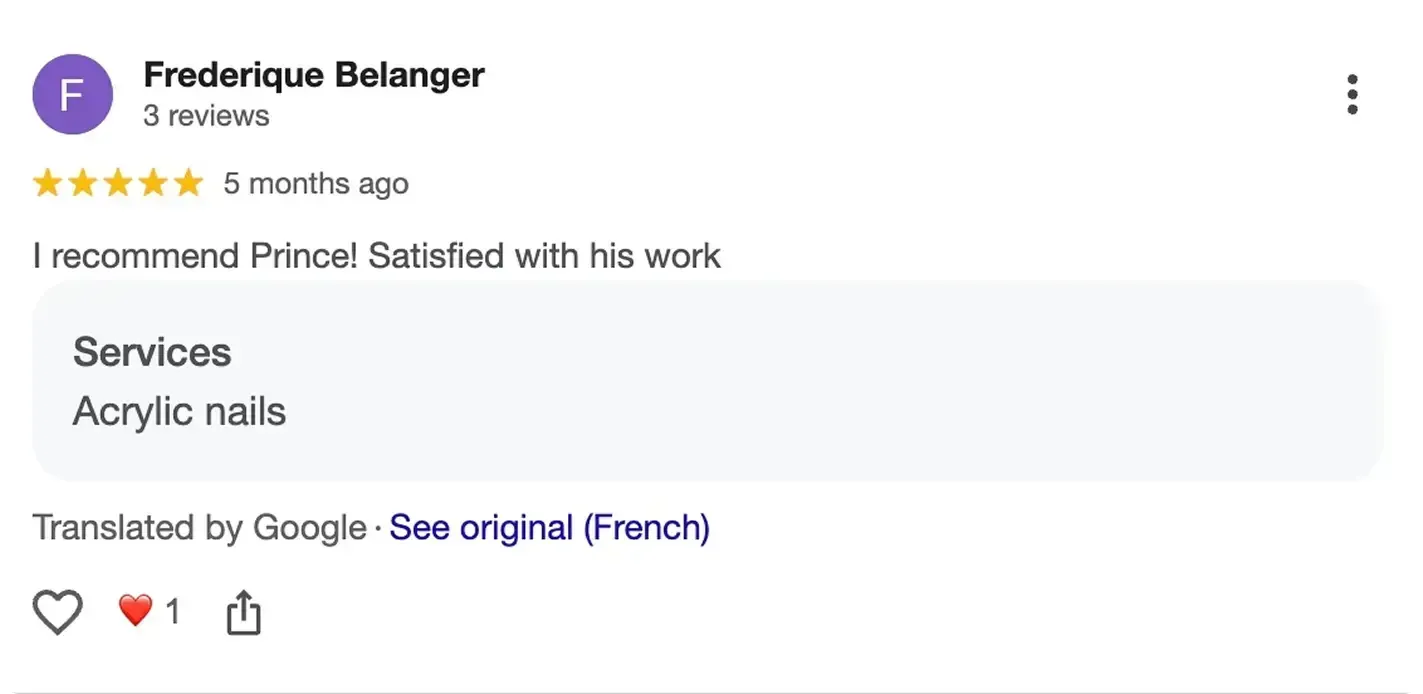Open the three-dot review options menu
This screenshot has height=694, width=1423.
coord(1352,94)
